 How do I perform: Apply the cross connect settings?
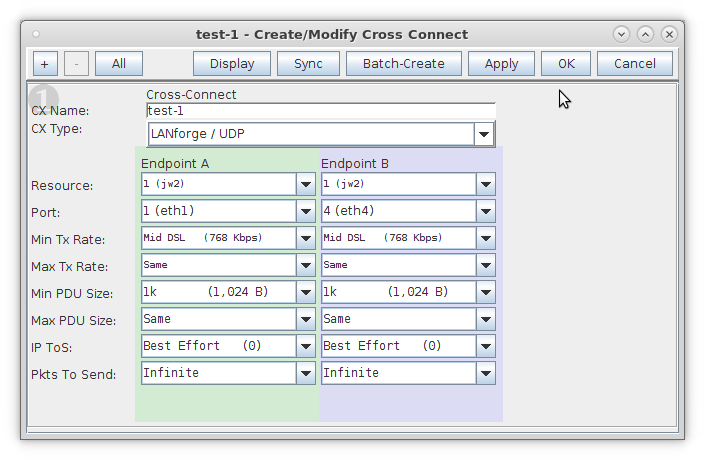click(501, 64)
